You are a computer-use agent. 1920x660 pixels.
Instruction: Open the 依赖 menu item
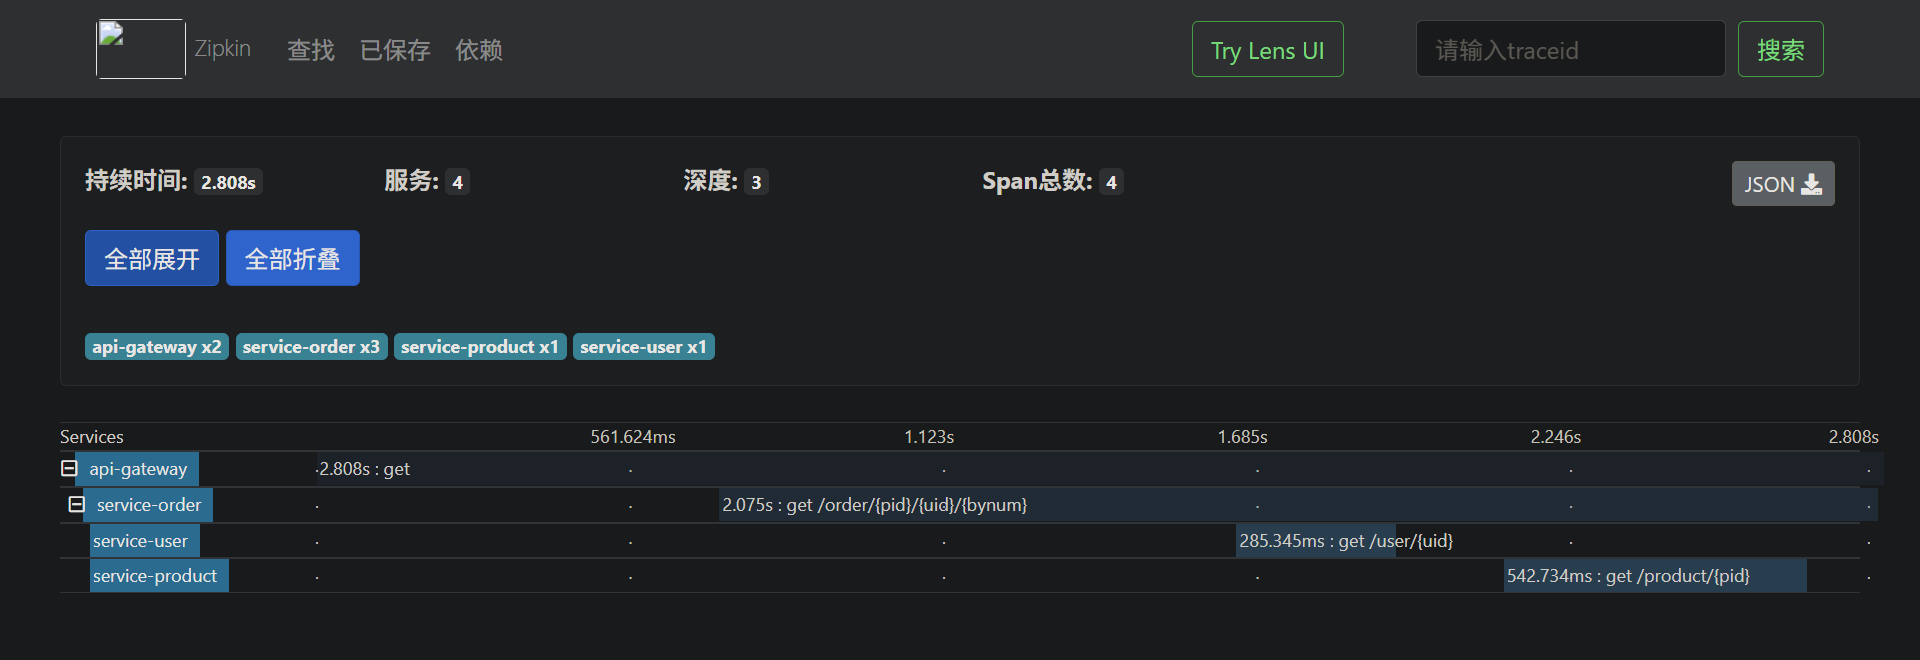pos(479,50)
